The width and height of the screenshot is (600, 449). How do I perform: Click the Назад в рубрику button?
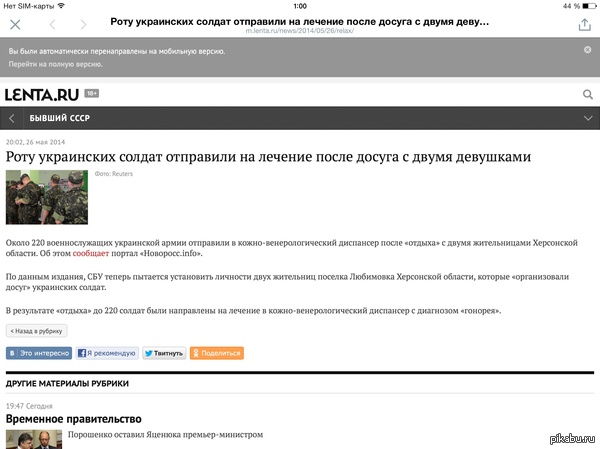point(36,331)
